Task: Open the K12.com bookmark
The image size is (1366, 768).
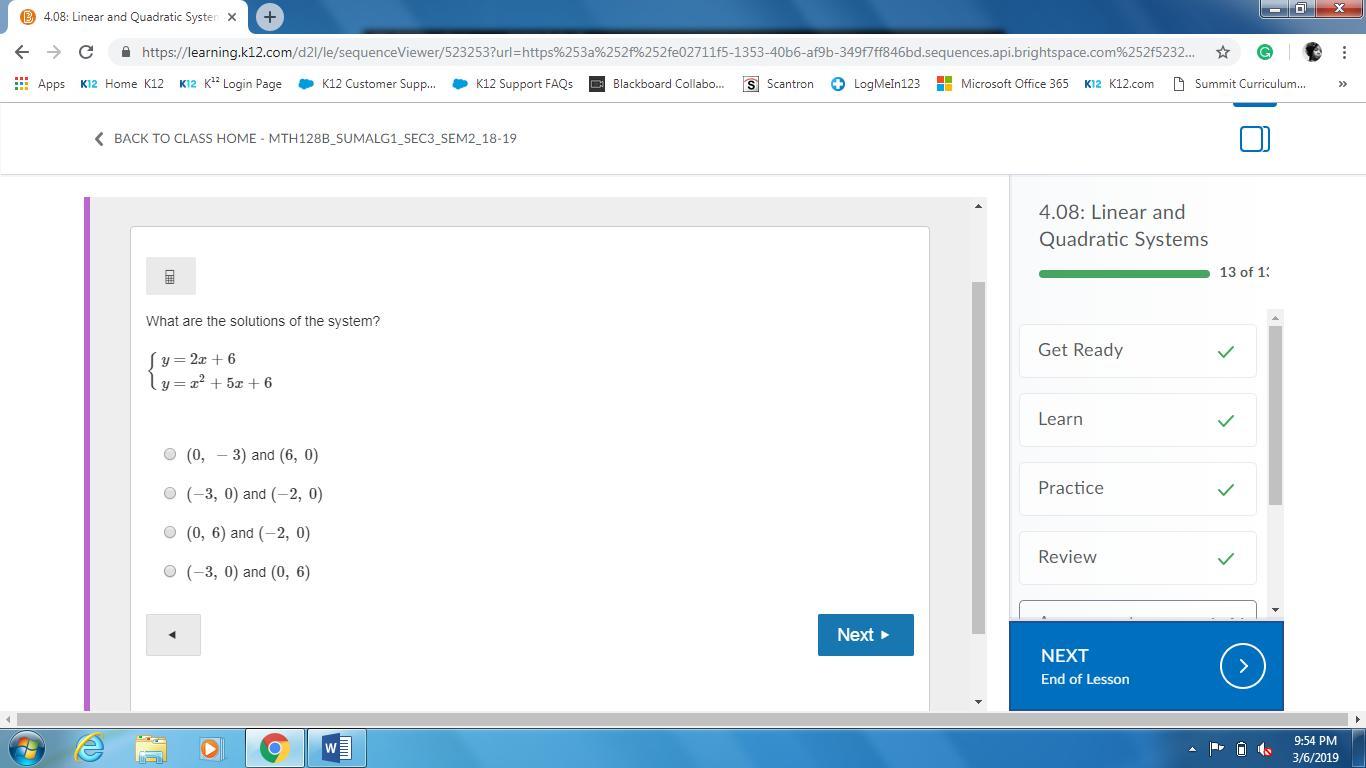Action: [1119, 84]
